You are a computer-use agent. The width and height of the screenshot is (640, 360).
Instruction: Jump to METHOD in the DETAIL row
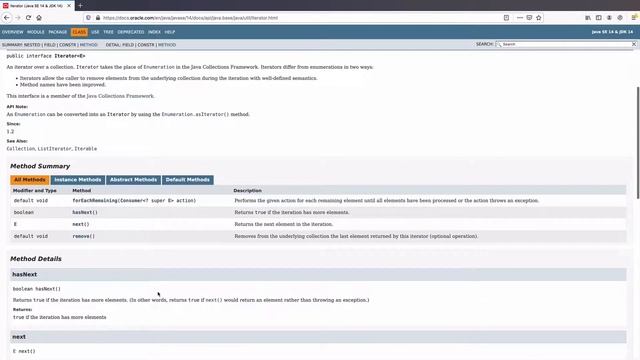point(167,45)
